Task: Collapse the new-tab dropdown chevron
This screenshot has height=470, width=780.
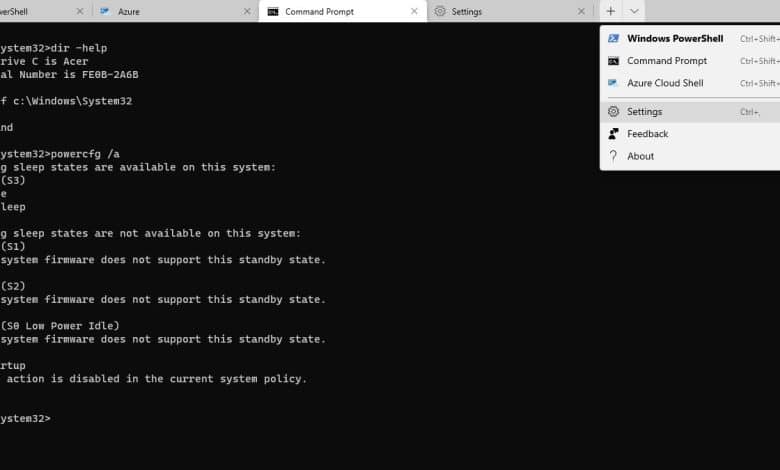Action: (x=634, y=11)
